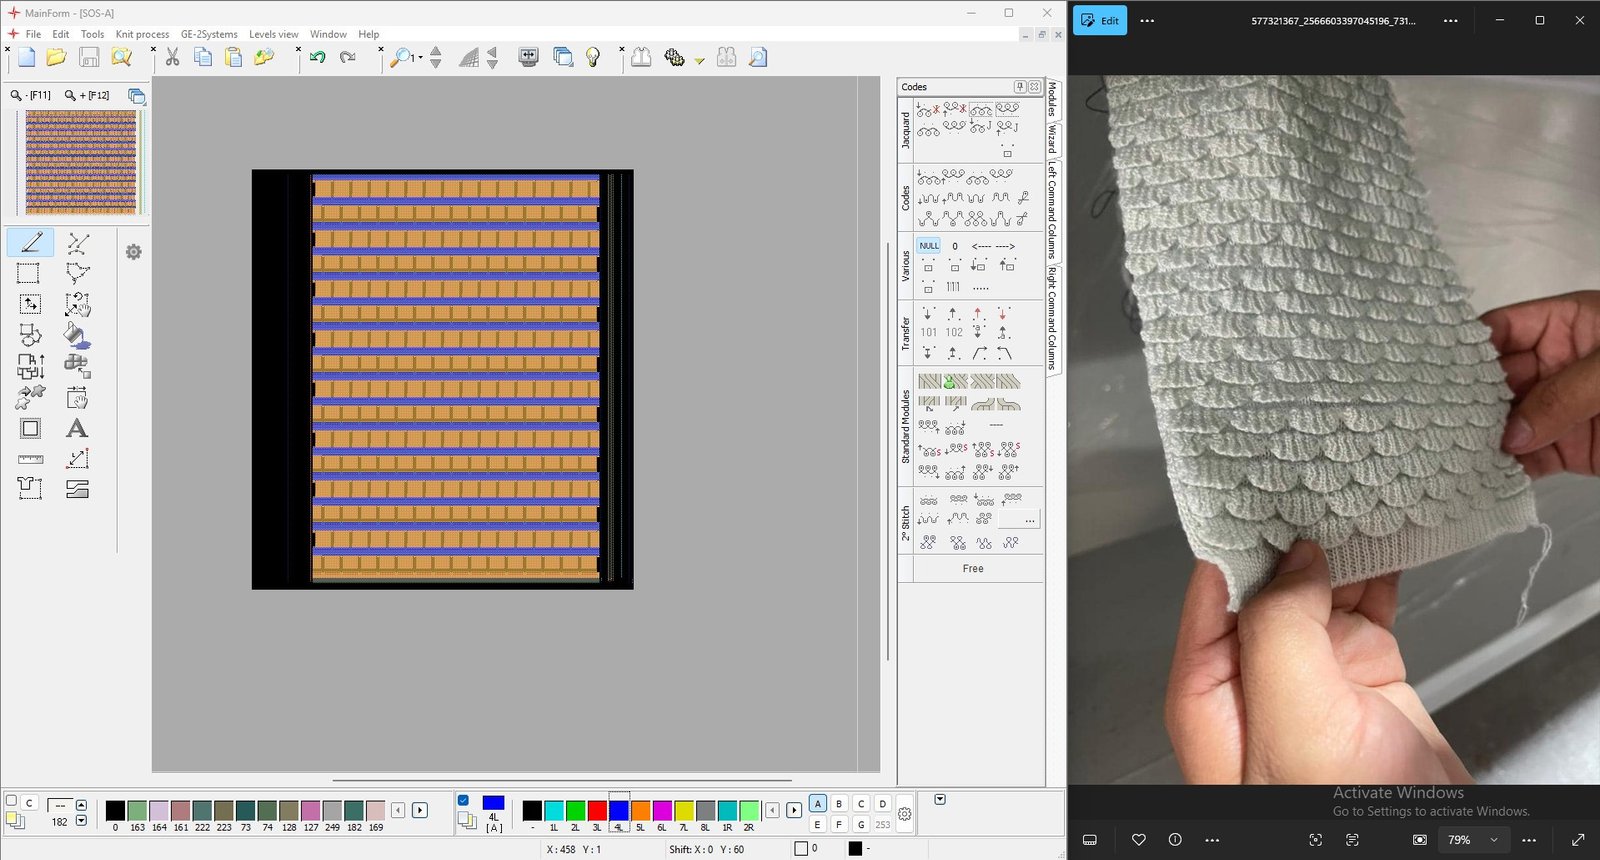
Task: Pick the rectangular selection tool
Action: tap(29, 273)
